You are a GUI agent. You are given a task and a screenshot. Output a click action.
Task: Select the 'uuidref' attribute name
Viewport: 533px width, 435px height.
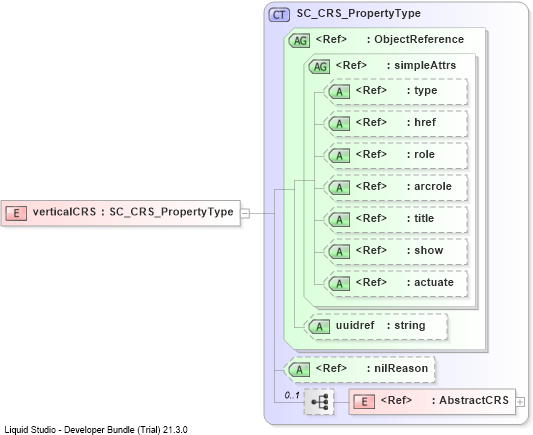pos(355,325)
